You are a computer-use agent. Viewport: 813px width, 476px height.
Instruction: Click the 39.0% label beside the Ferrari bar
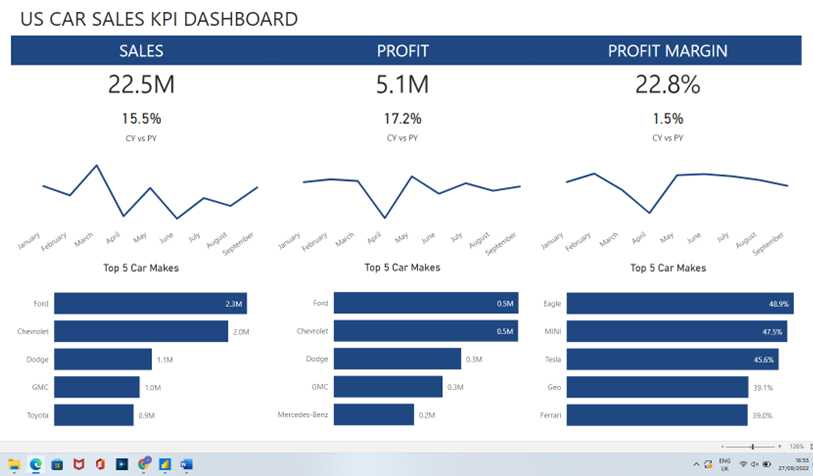point(762,415)
